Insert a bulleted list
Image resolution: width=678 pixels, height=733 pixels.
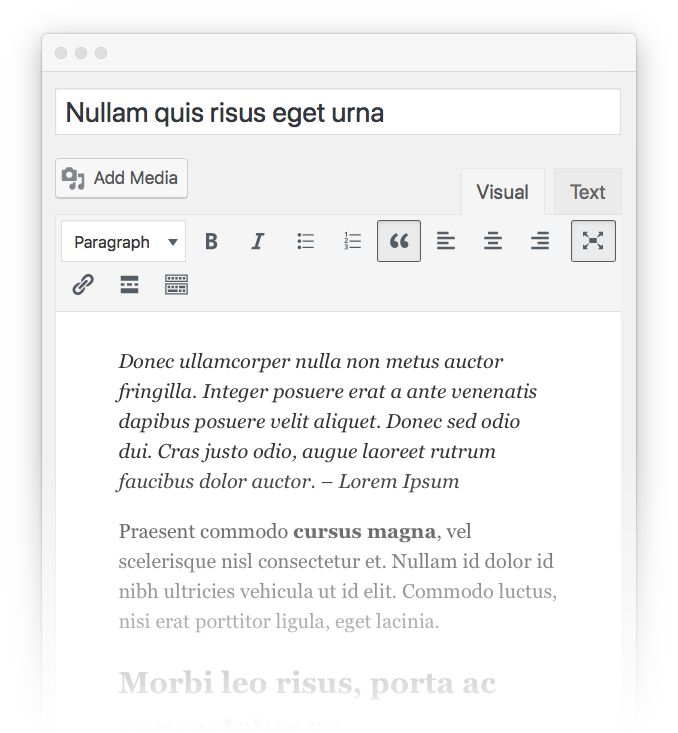tap(305, 241)
